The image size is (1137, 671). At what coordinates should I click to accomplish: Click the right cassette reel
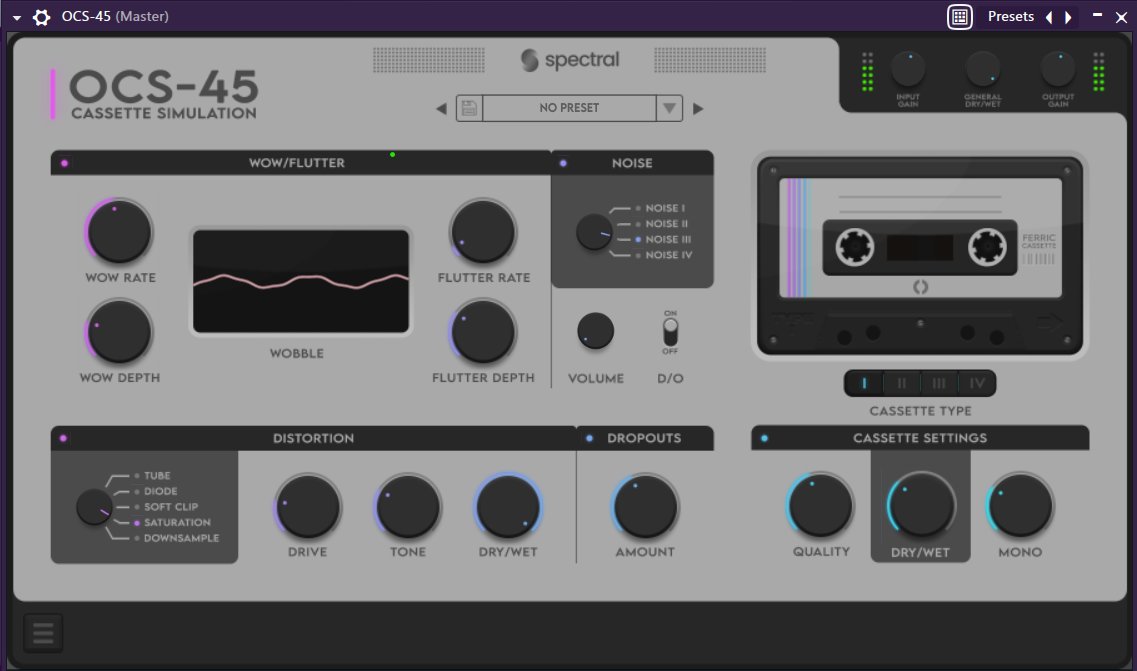pyautogui.click(x=987, y=247)
